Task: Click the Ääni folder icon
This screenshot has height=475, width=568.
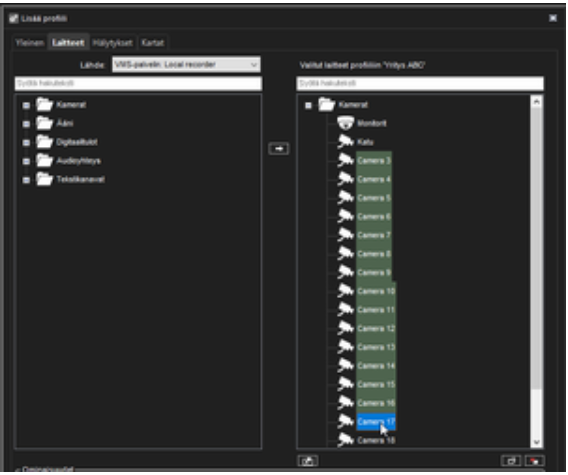Action: point(45,123)
